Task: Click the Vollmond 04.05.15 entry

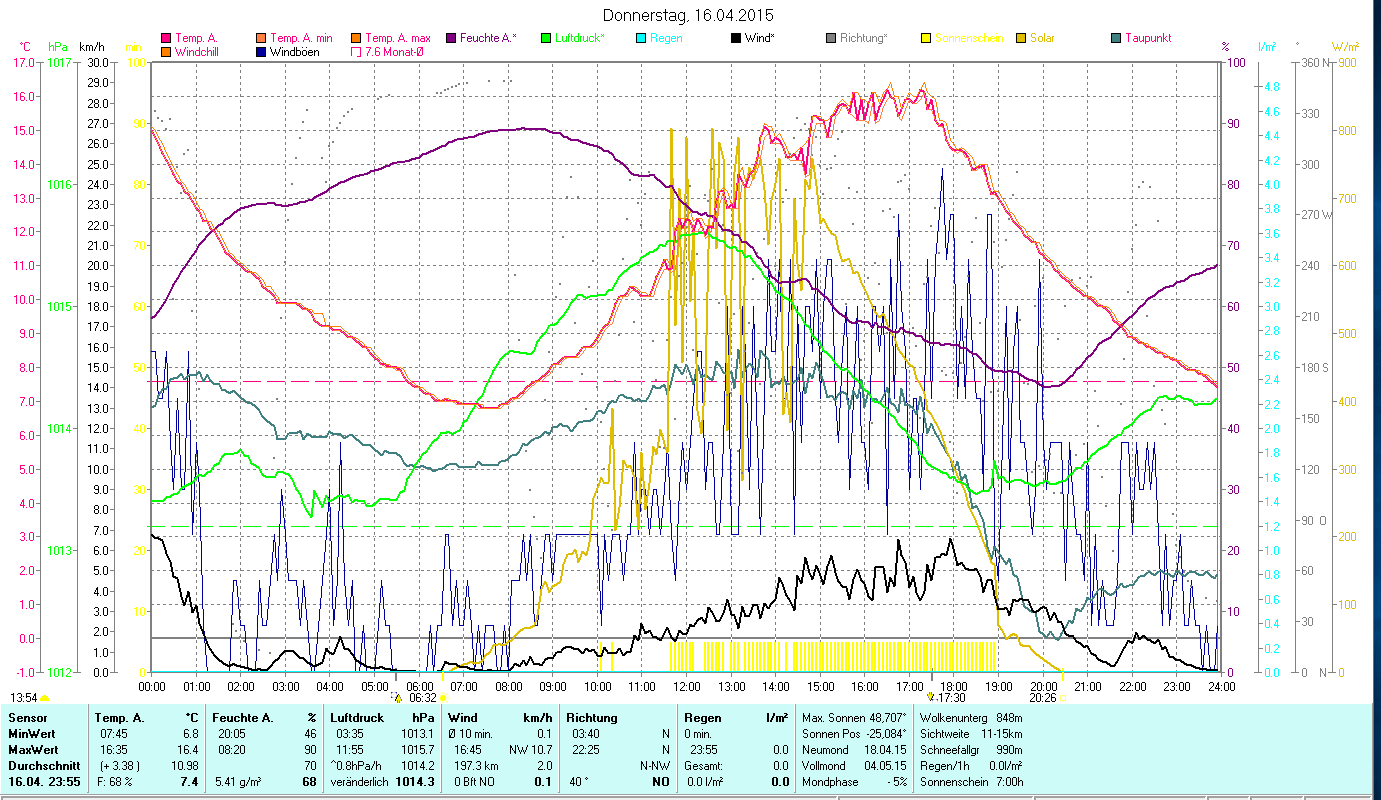Action: coord(855,766)
